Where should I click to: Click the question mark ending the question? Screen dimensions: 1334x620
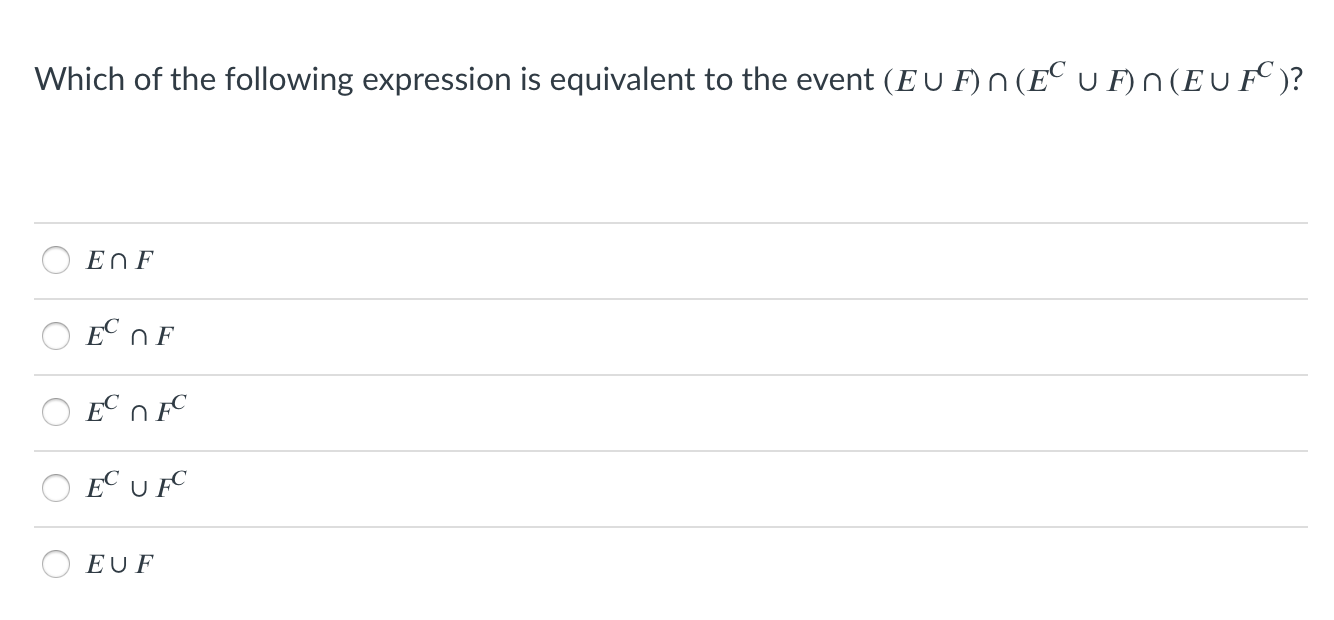pos(1297,80)
